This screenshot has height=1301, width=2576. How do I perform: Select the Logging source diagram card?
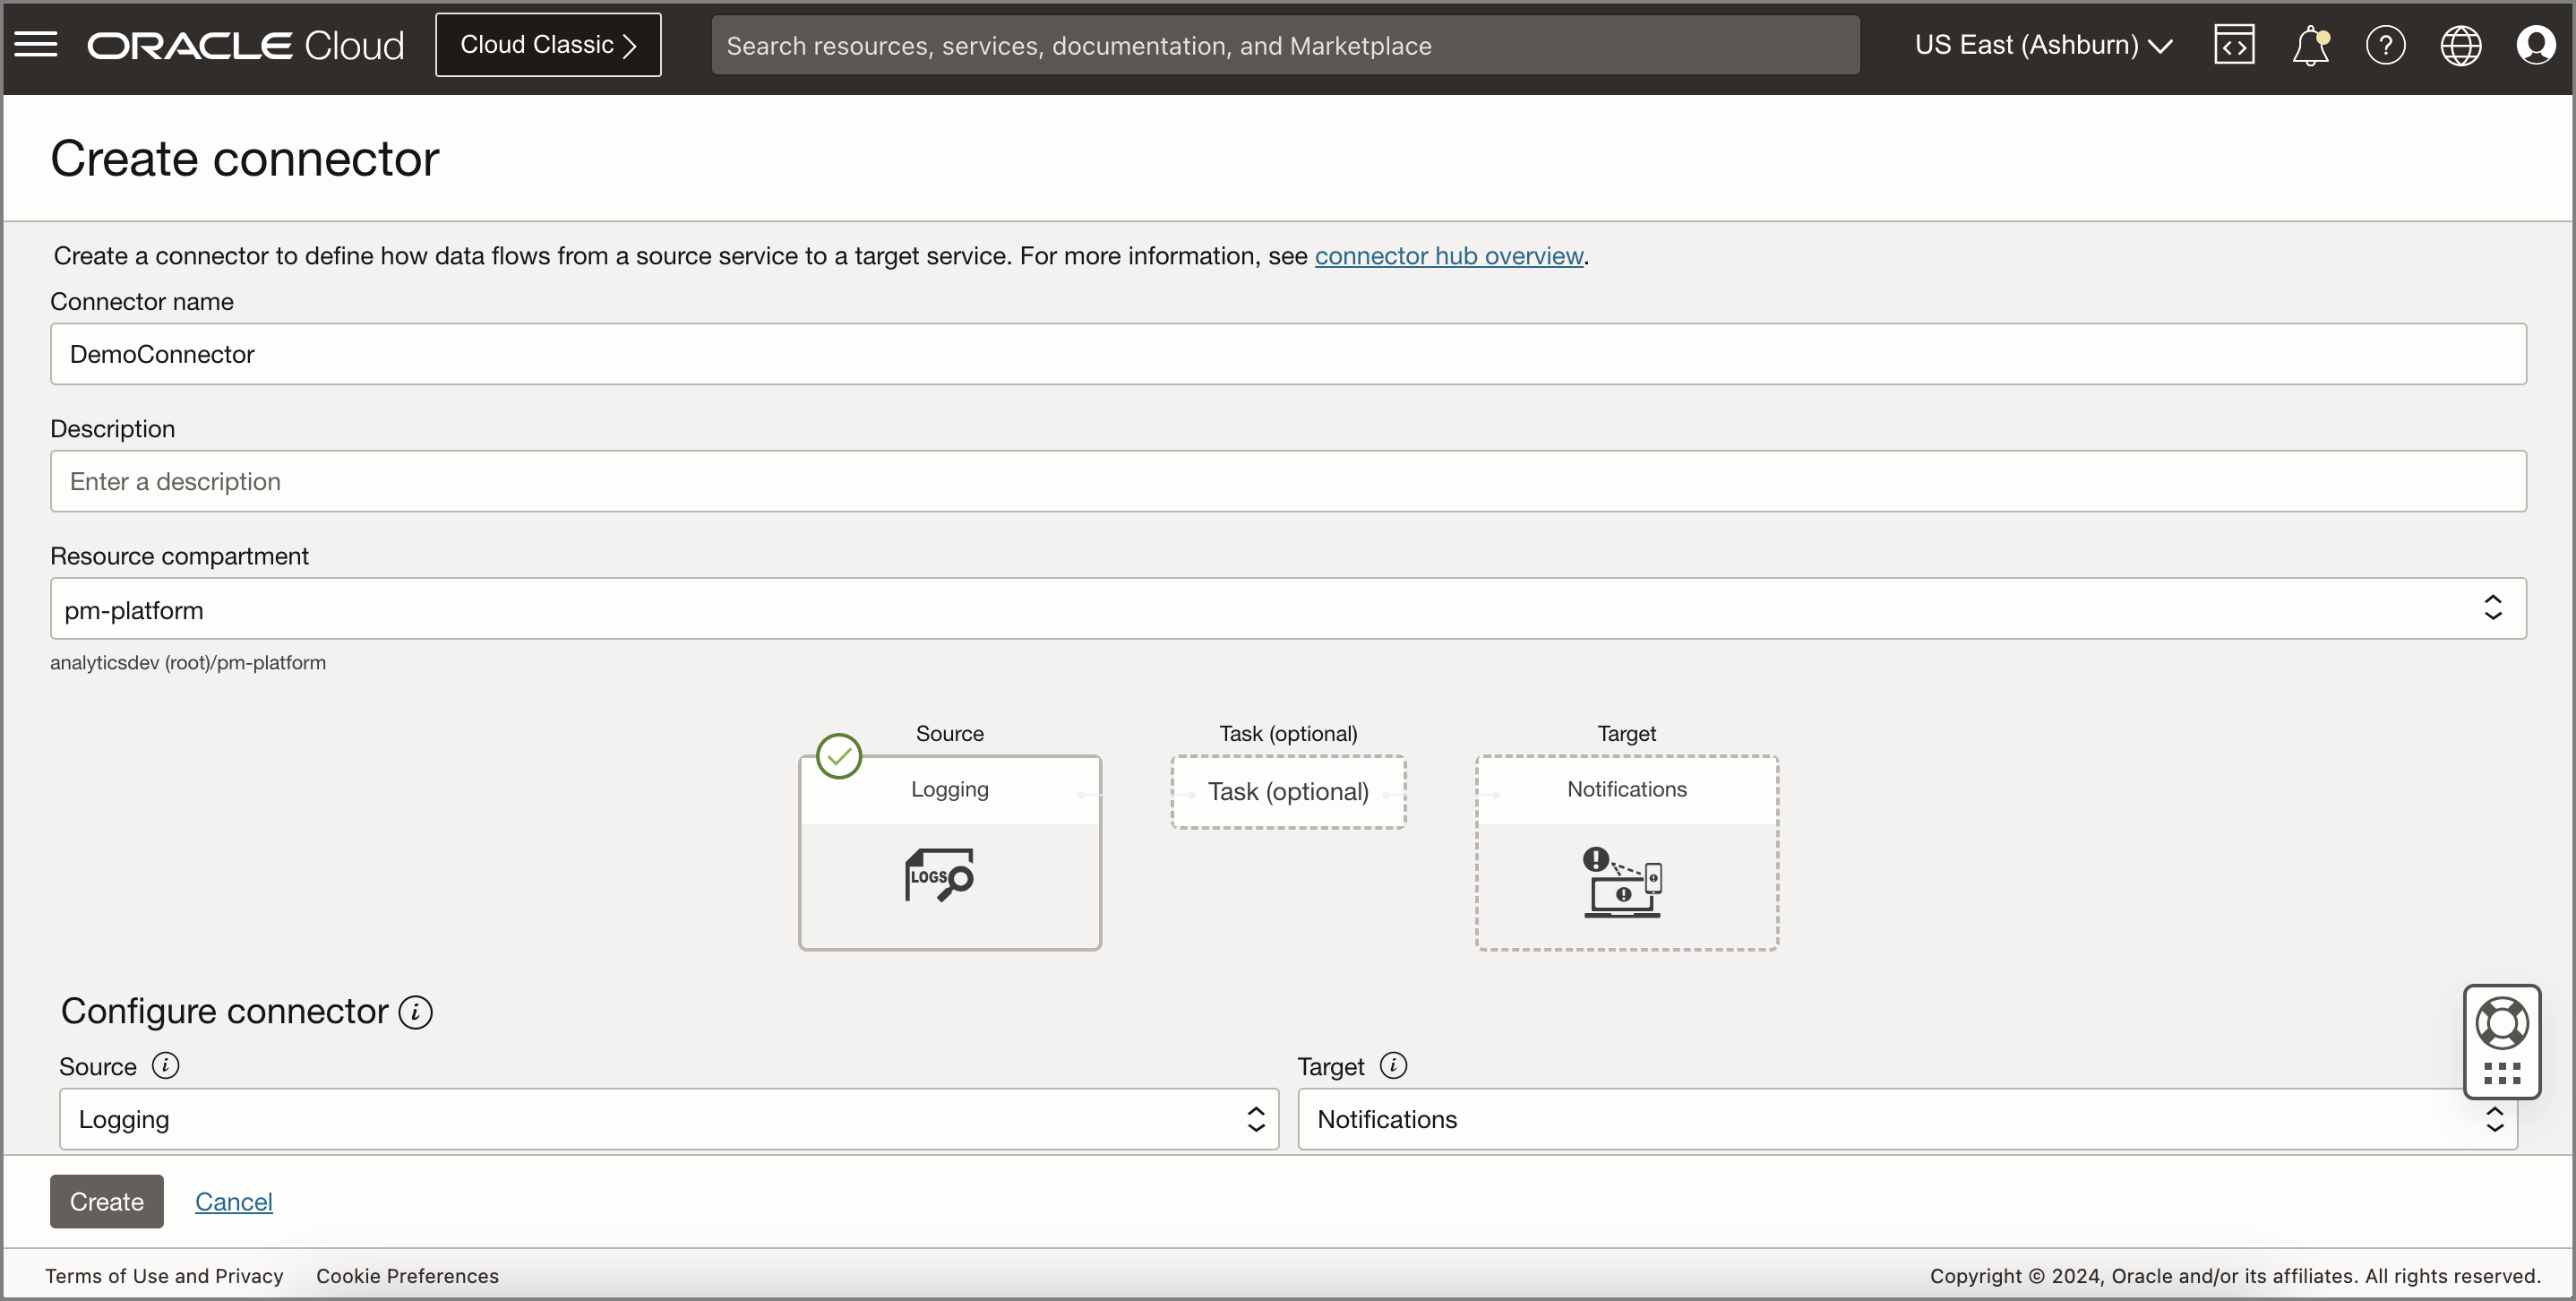949,853
